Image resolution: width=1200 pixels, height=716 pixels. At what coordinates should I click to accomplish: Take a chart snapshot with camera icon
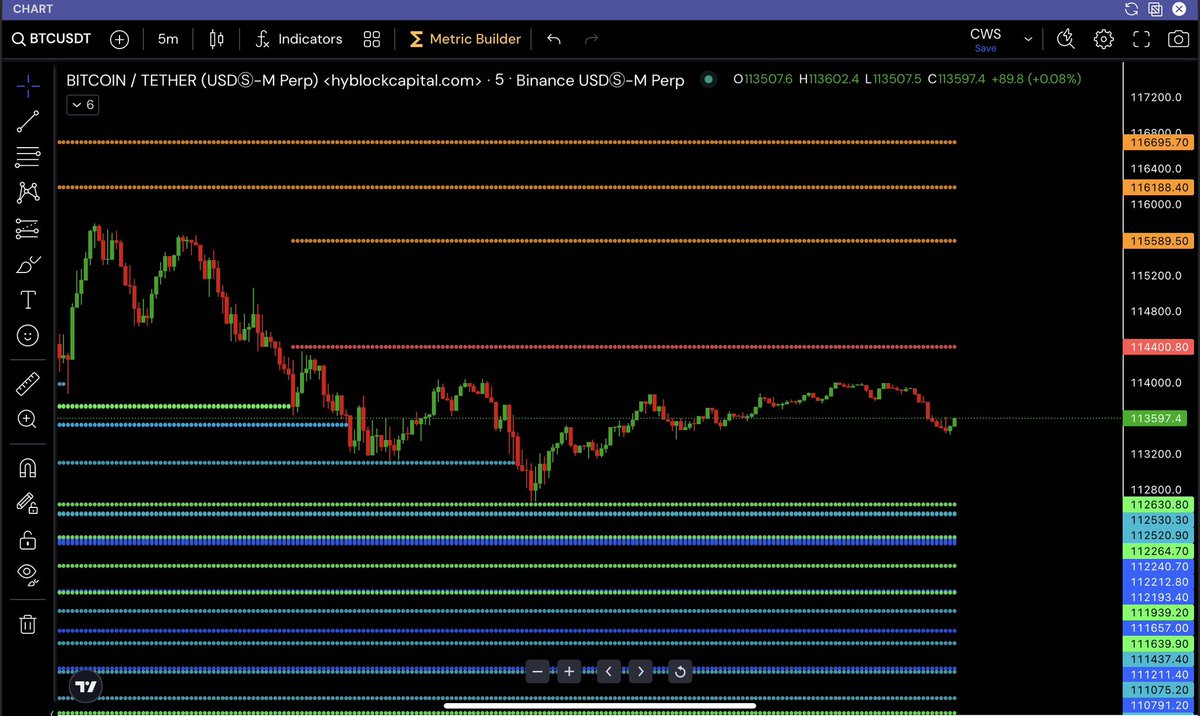point(1179,39)
